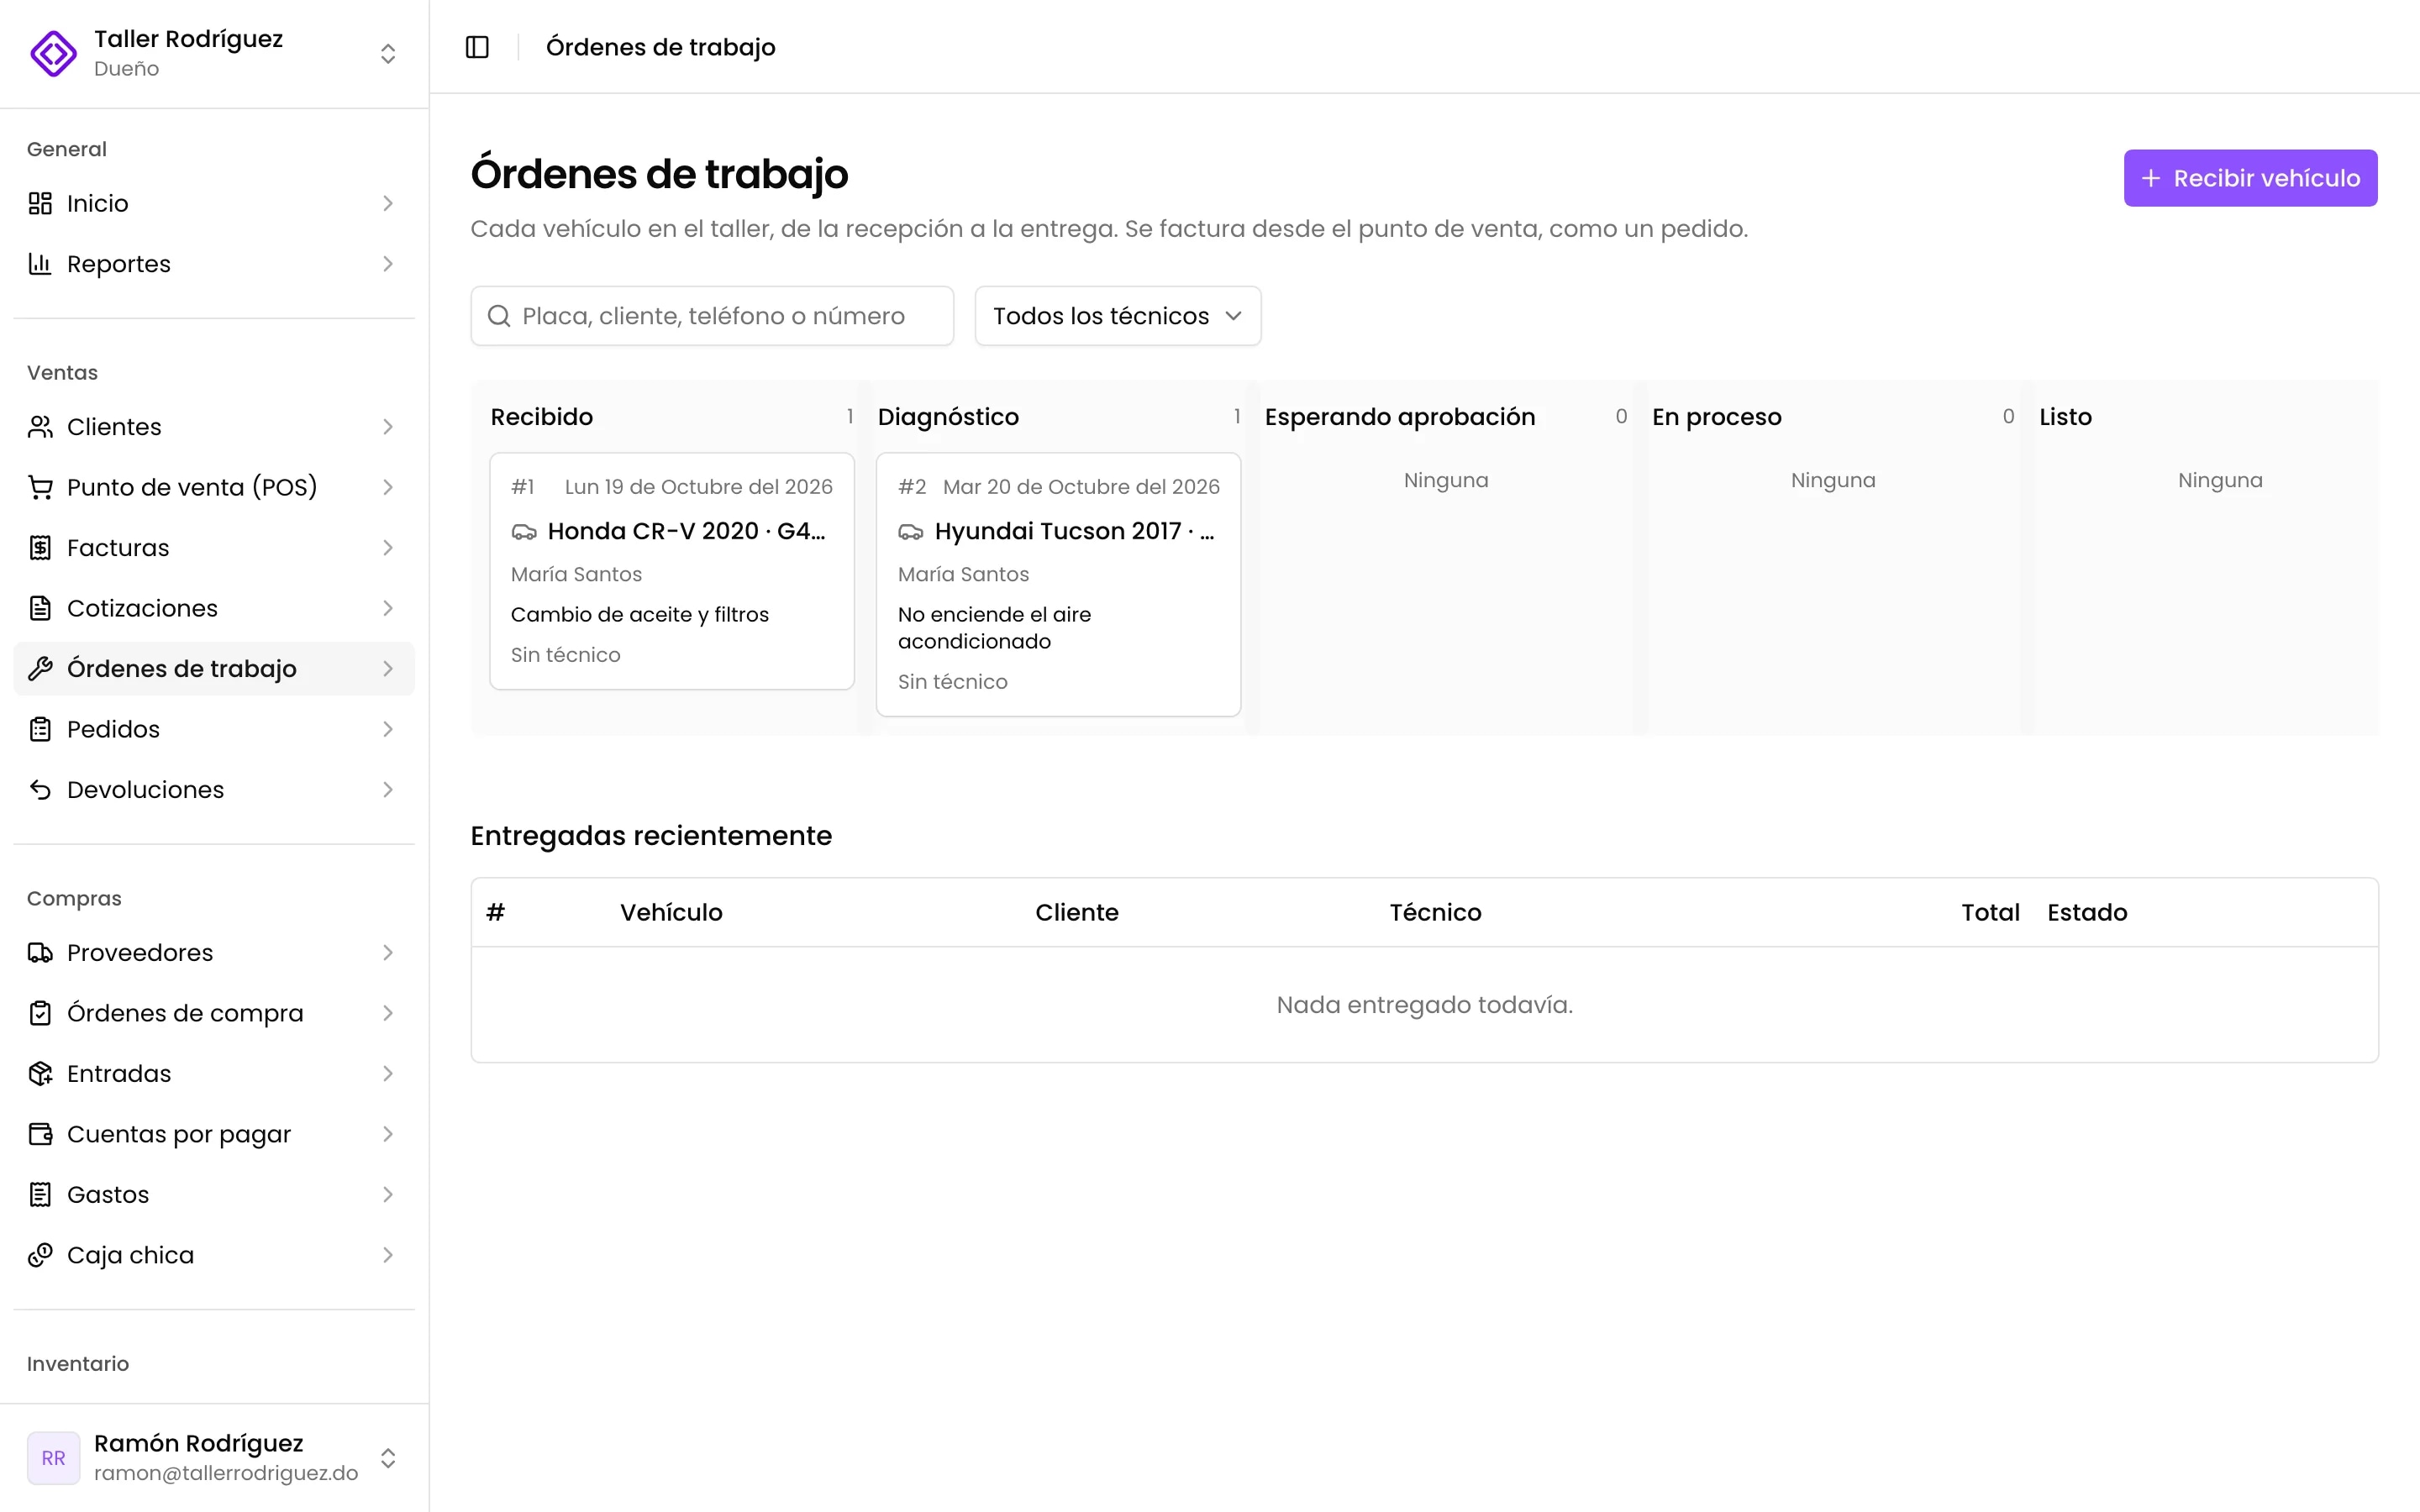The image size is (2420, 1512).
Task: Focus the Placa, cliente, teléfono search field
Action: pos(712,316)
